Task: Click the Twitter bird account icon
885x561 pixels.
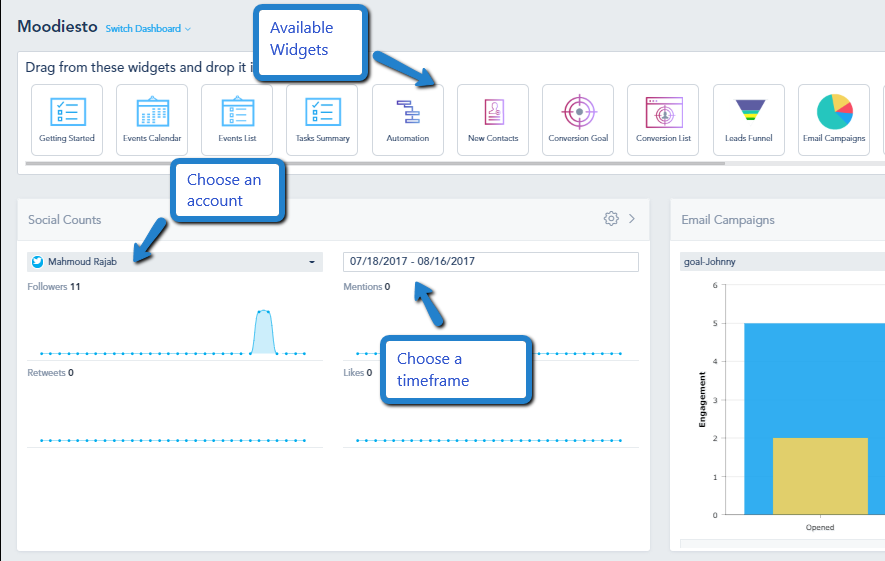Action: pyautogui.click(x=37, y=262)
